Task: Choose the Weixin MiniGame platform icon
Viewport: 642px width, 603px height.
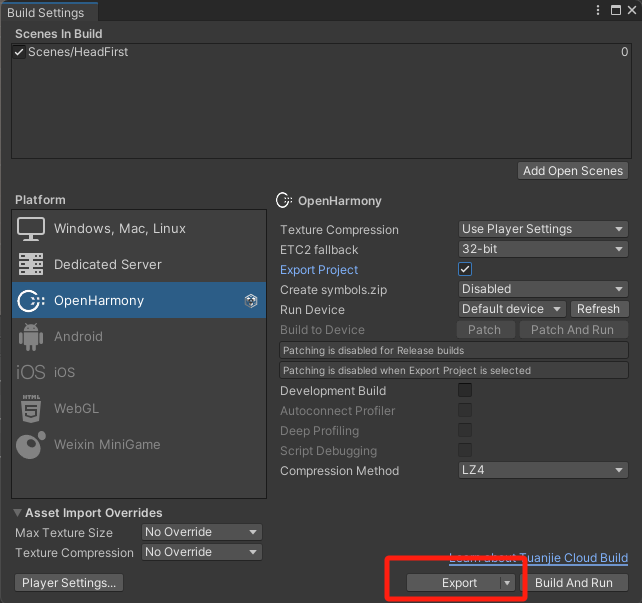Action: (x=31, y=445)
